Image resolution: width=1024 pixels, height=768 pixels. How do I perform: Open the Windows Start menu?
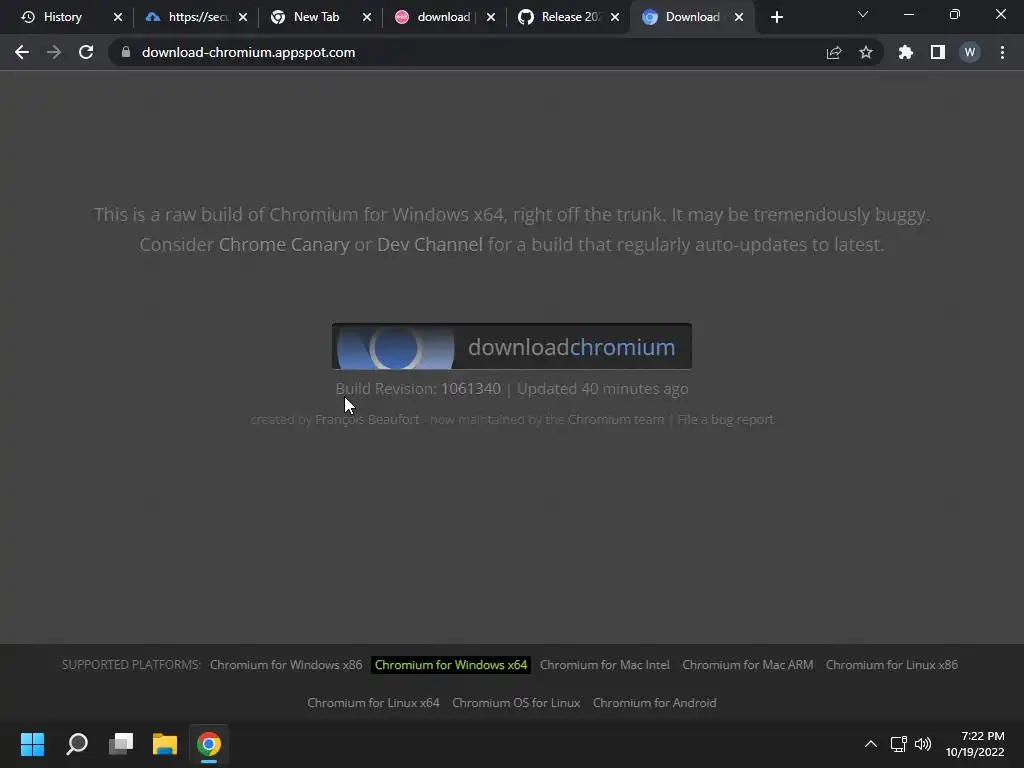coord(32,744)
